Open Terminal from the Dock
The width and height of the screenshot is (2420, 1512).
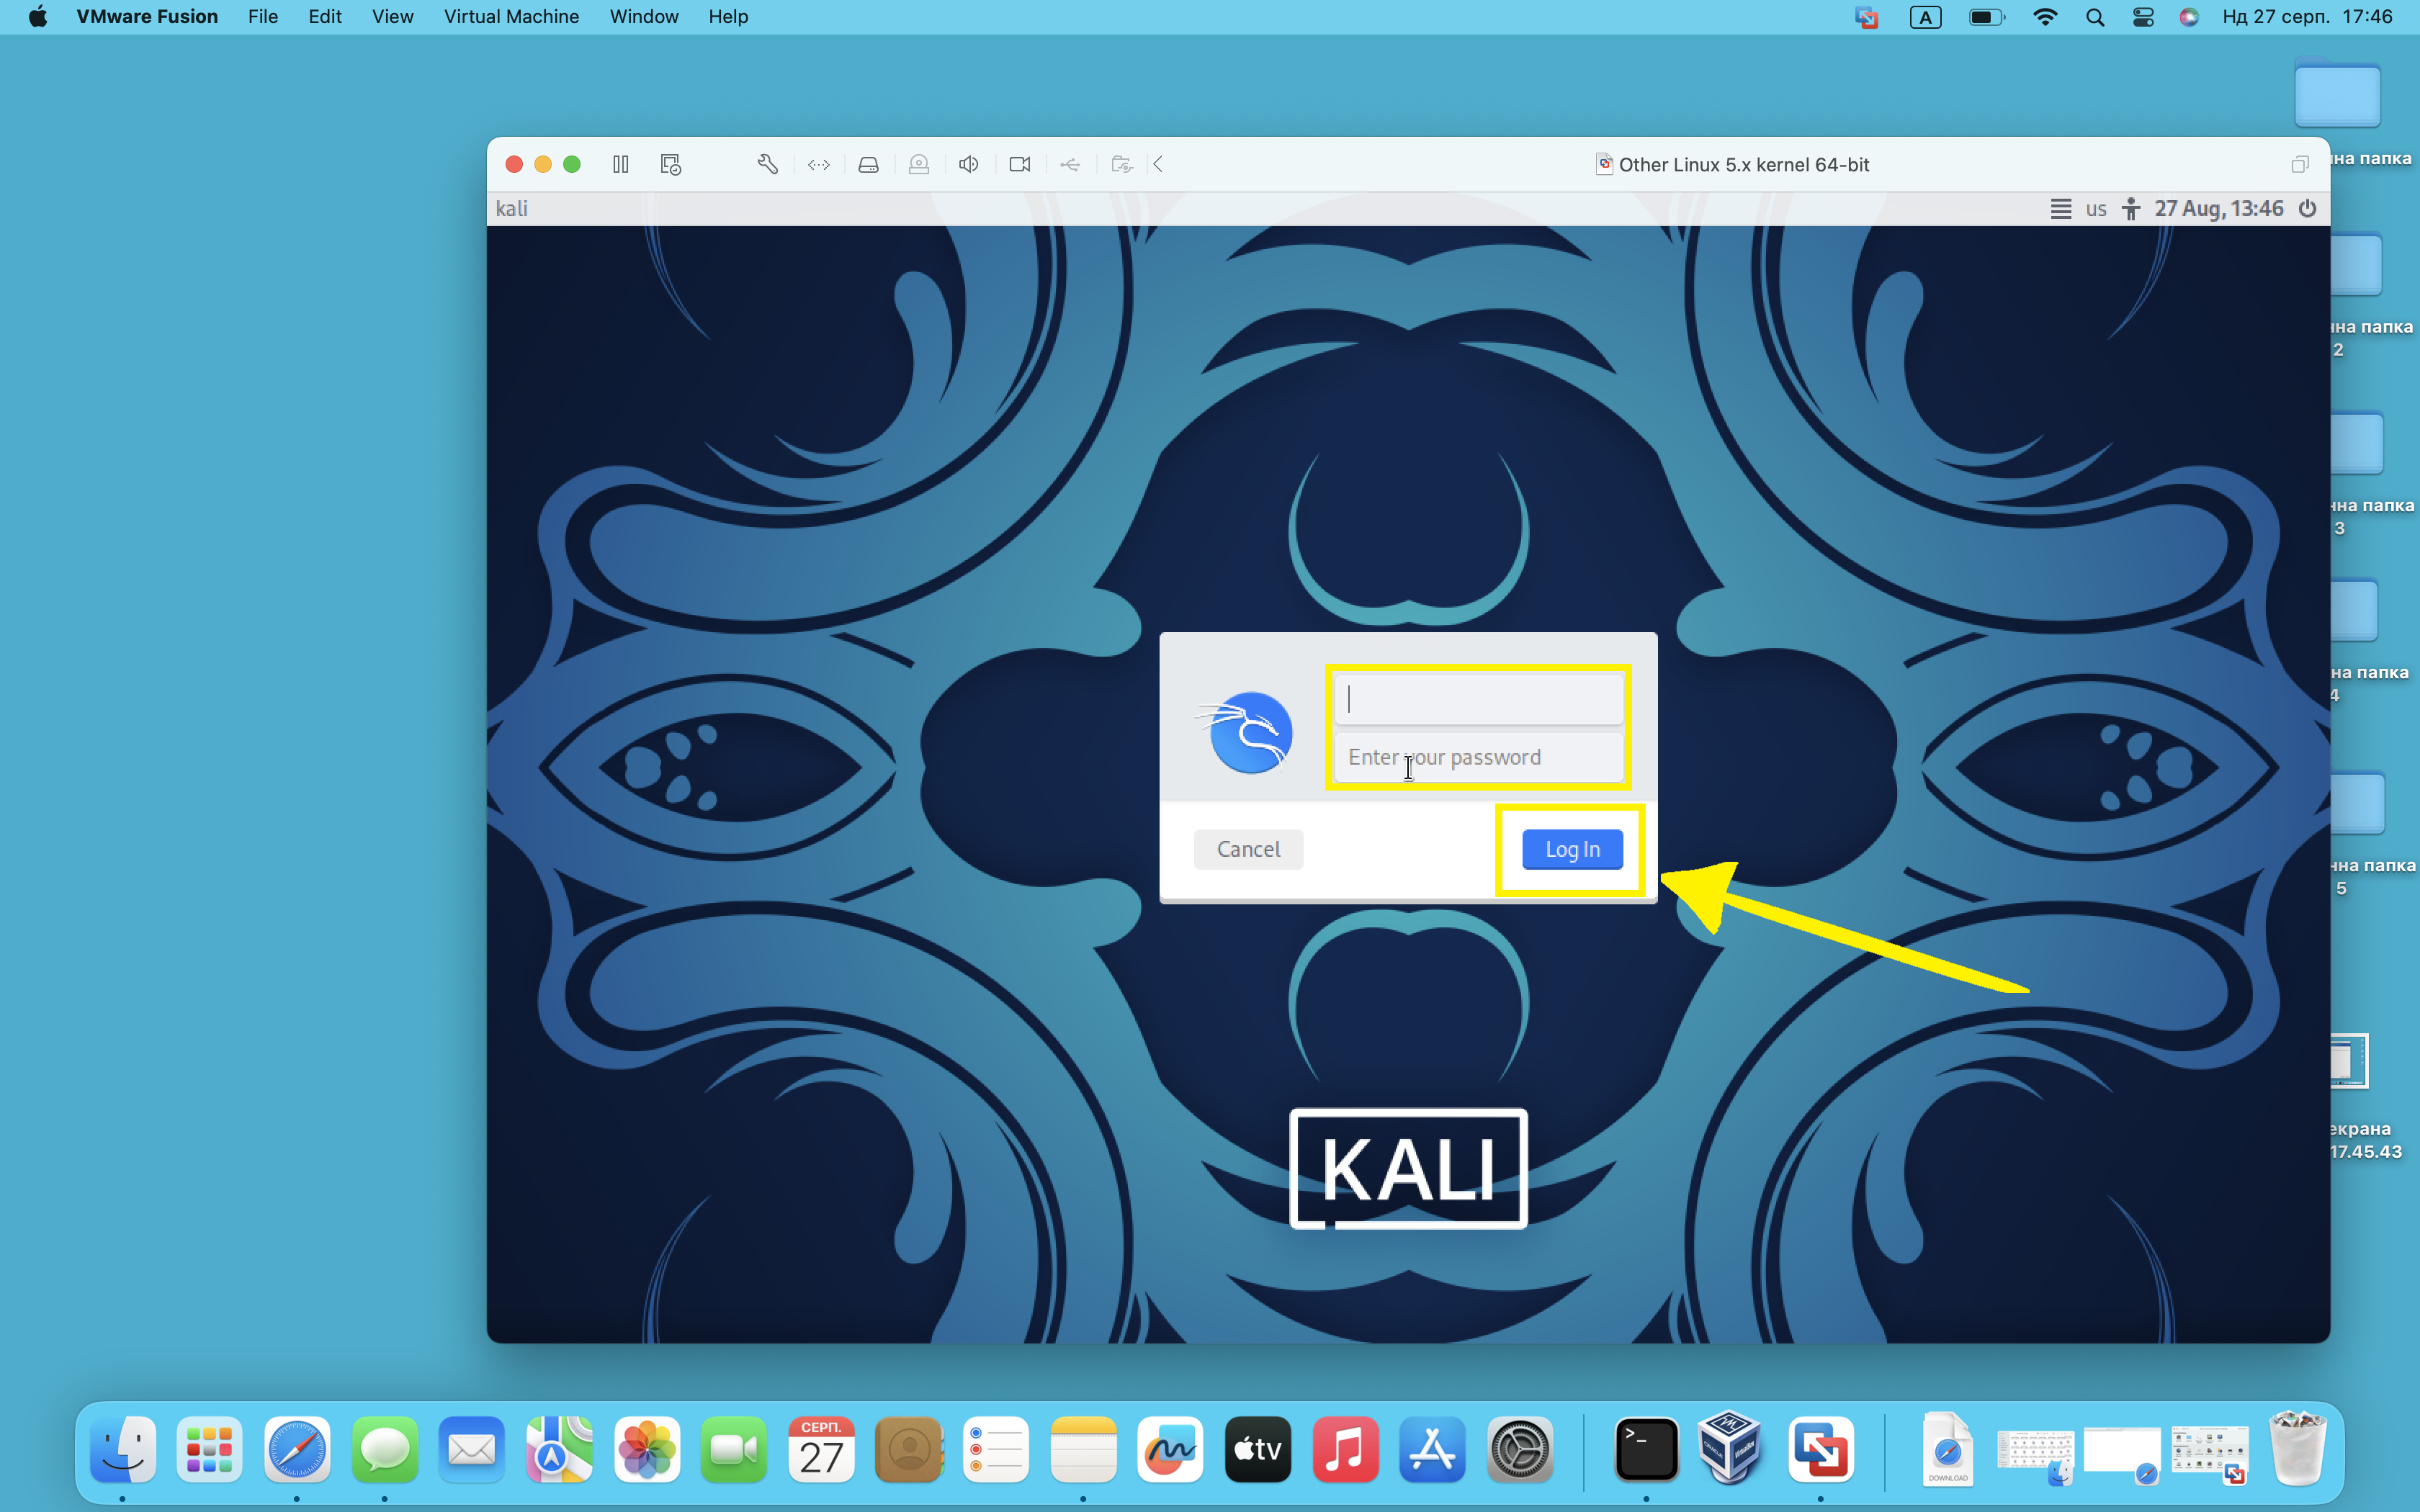[x=1647, y=1449]
